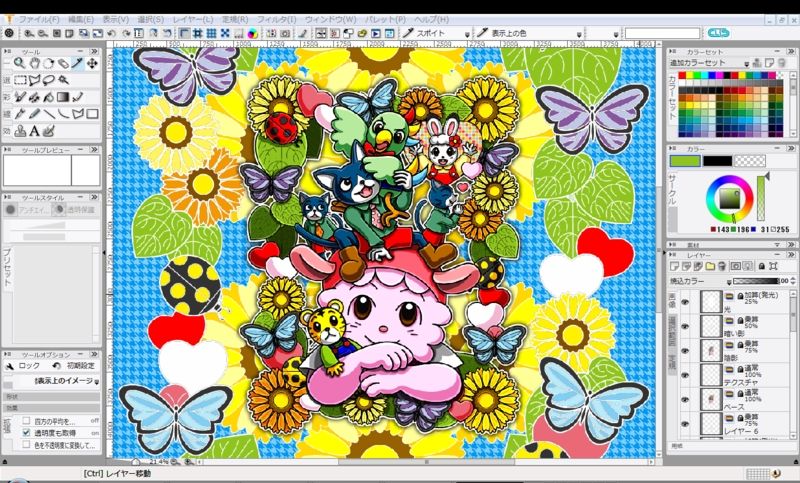Hide the 暗い影 layer
Screen dimensions: 800x483
685,326
